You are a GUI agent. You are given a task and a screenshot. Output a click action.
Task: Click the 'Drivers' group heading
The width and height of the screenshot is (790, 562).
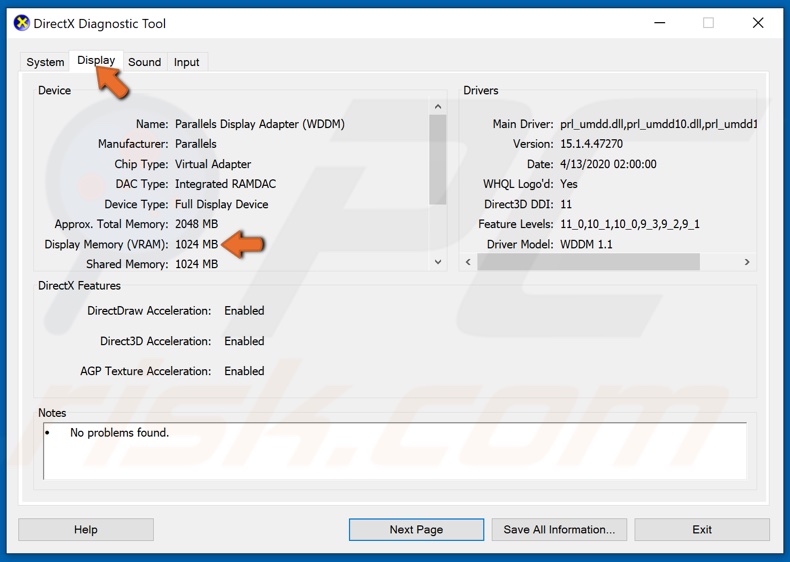click(481, 90)
